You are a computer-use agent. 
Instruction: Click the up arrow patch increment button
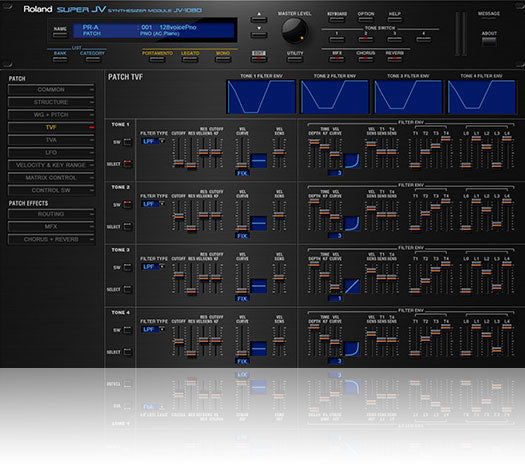[x=259, y=19]
